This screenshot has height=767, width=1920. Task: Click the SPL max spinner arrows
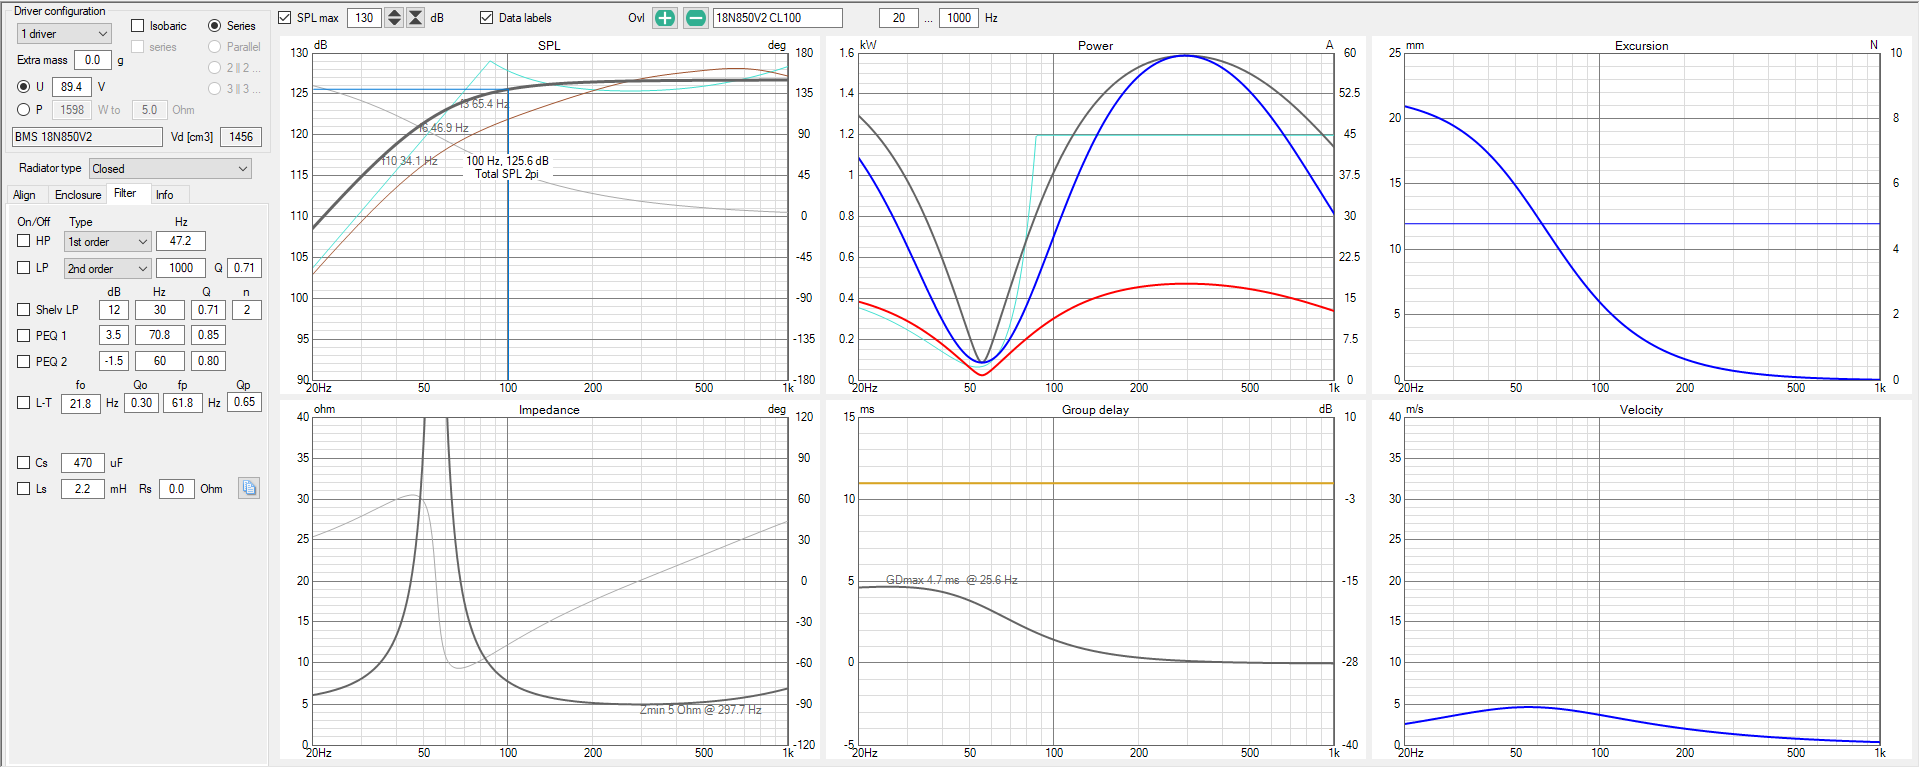(x=394, y=18)
